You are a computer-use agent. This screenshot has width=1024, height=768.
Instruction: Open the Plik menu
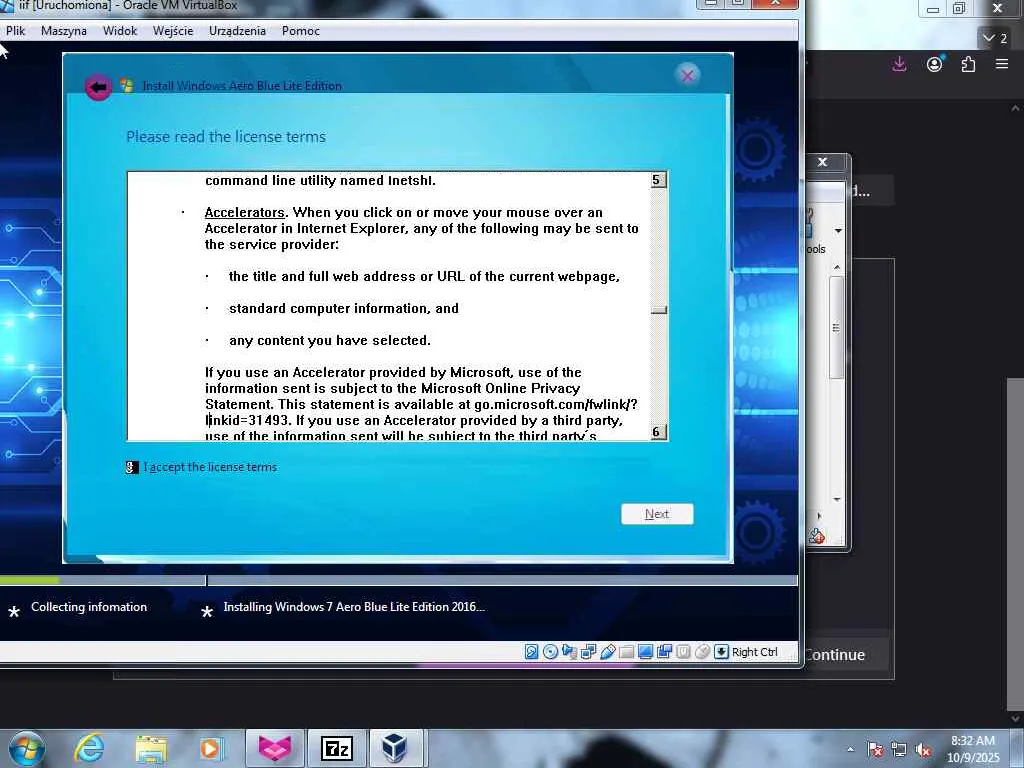pos(16,31)
